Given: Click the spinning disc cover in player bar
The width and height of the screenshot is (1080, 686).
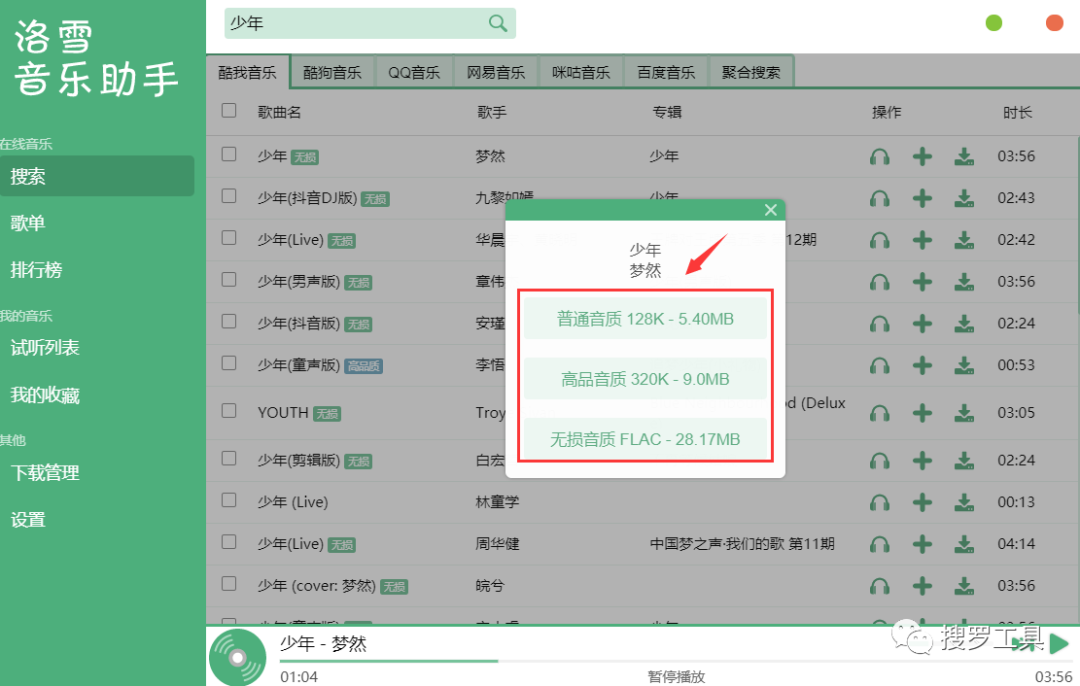Looking at the screenshot, I should pyautogui.click(x=238, y=658).
